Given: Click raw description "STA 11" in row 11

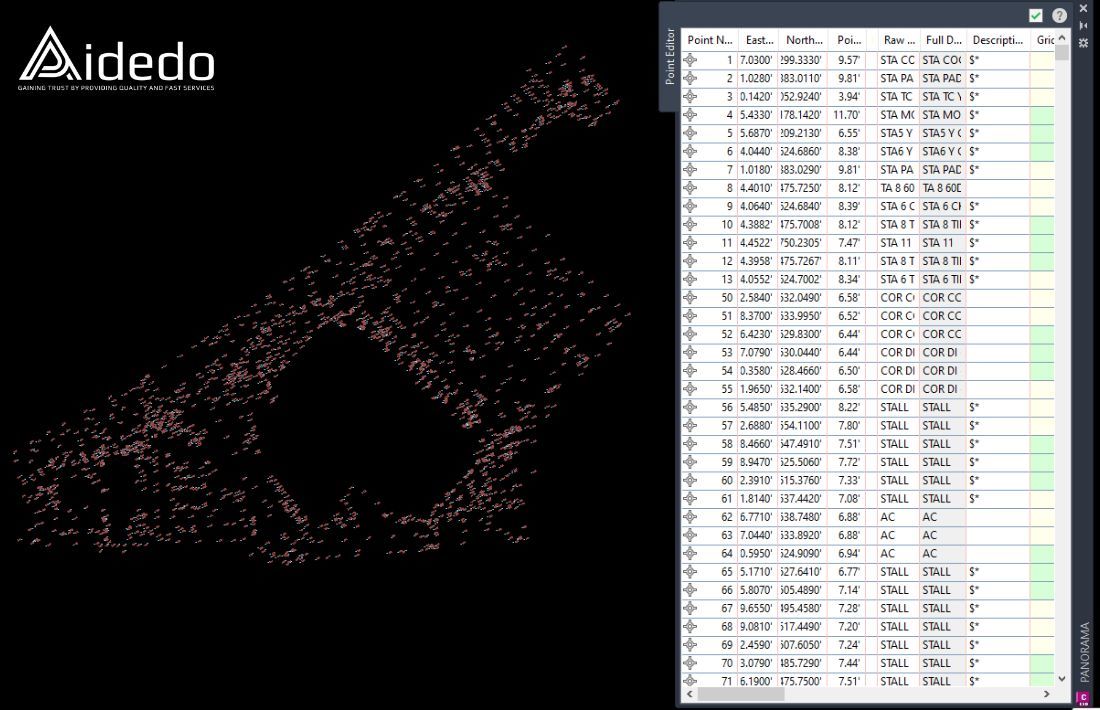Looking at the screenshot, I should tap(899, 243).
